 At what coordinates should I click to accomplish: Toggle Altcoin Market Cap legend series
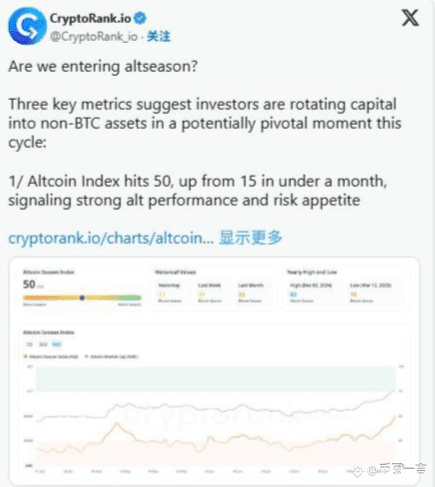coord(111,357)
